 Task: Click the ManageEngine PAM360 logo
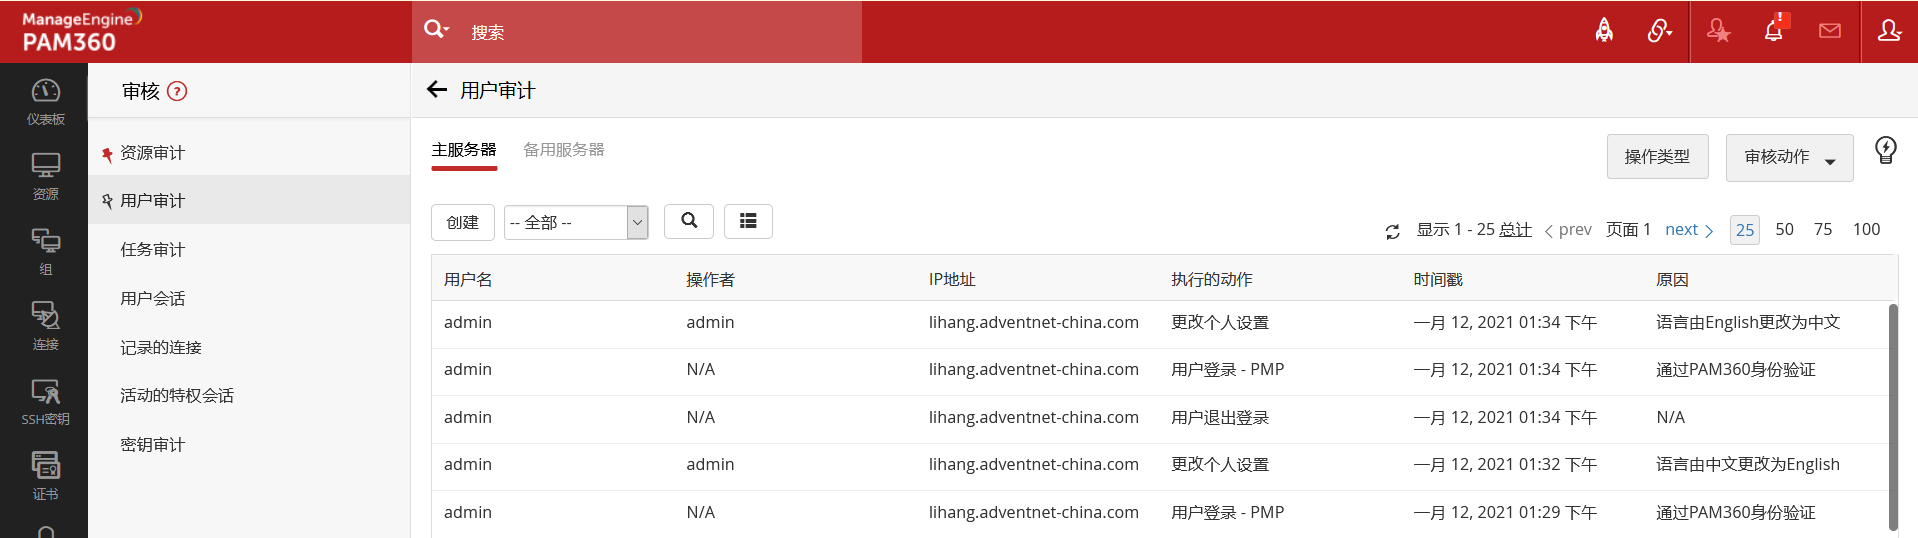point(82,31)
